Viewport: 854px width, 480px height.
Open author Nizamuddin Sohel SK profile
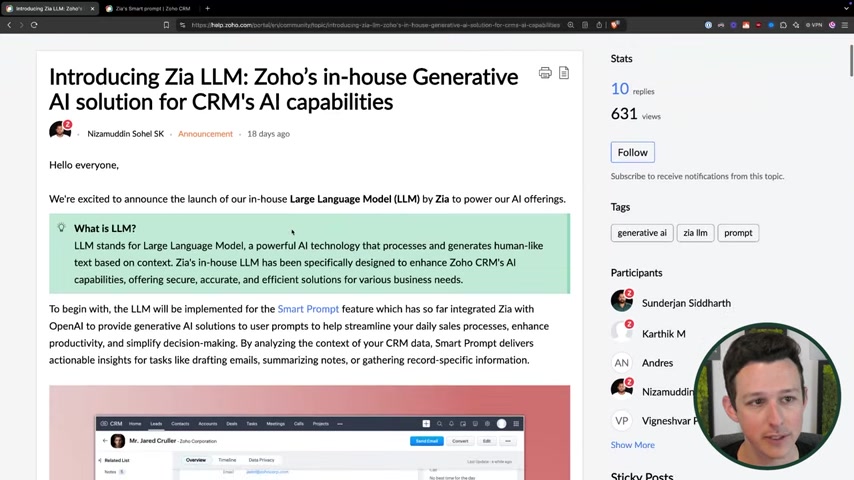(125, 133)
